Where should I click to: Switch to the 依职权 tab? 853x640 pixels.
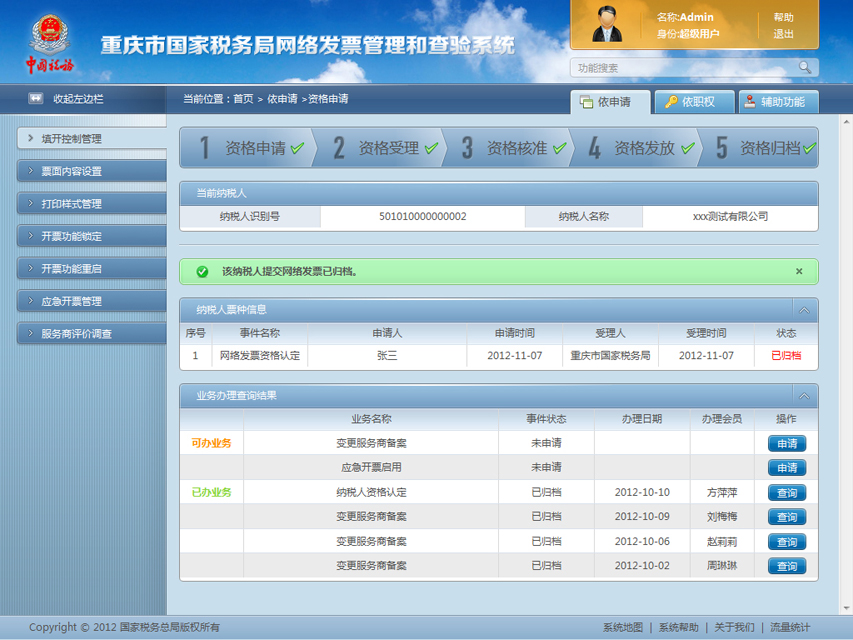click(694, 102)
